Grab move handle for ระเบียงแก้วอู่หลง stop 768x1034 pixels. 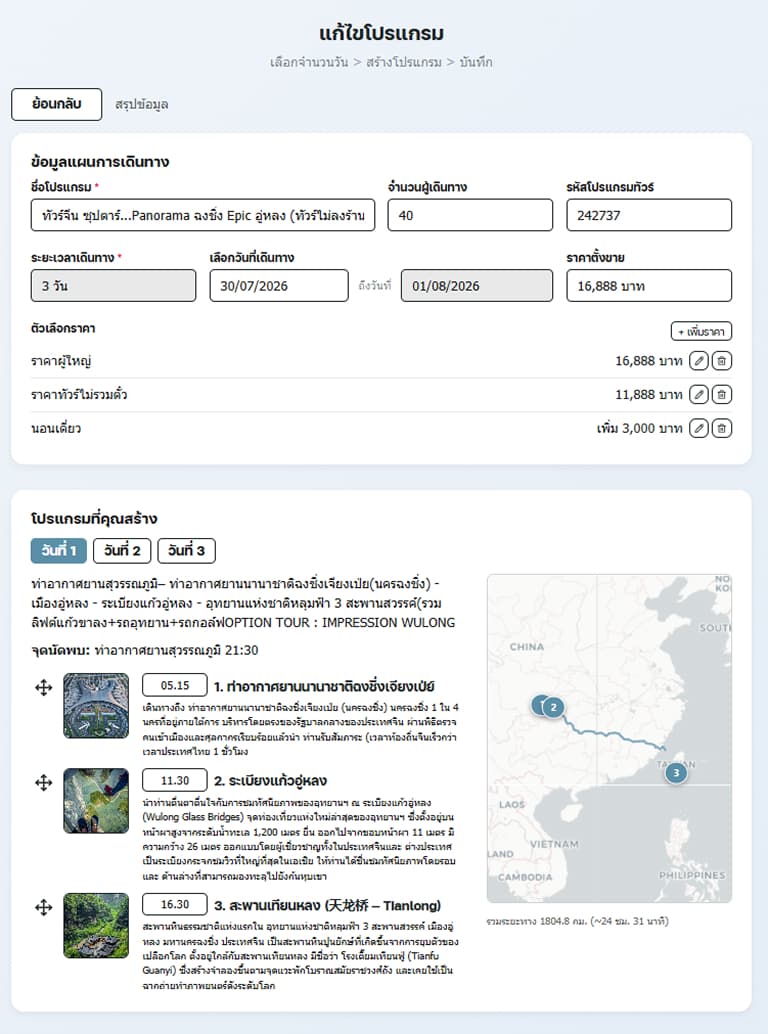tap(44, 783)
